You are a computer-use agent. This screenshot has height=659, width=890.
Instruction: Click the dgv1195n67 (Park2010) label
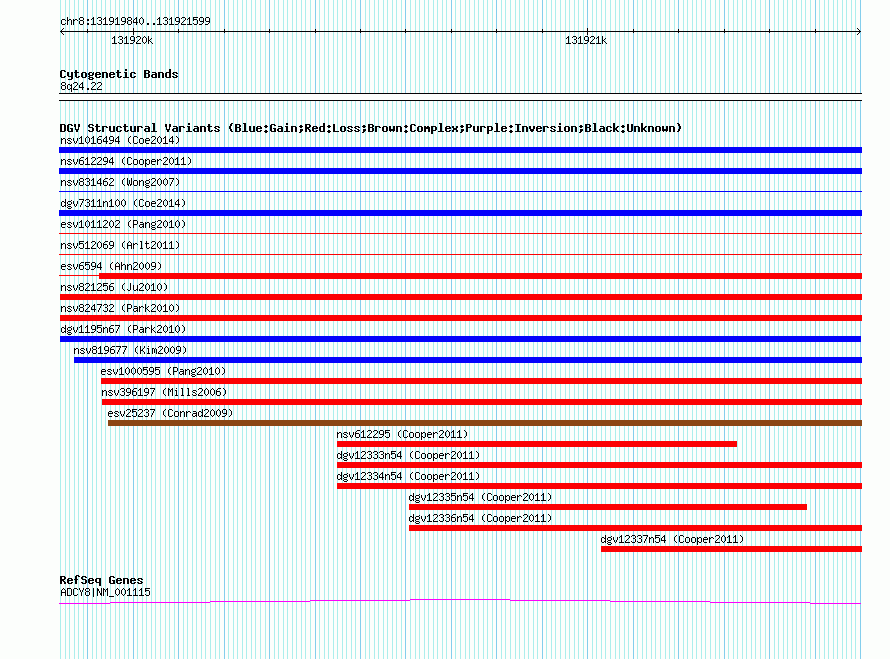pyautogui.click(x=123, y=329)
